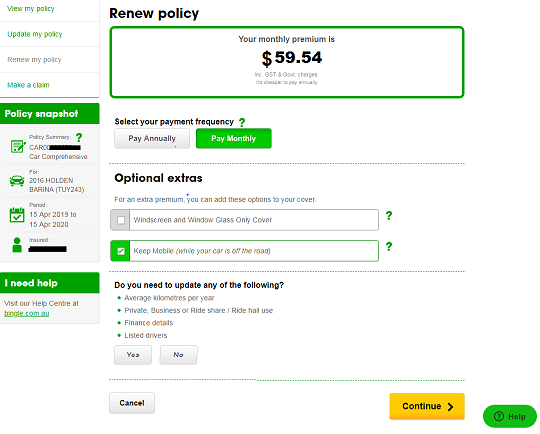This screenshot has width=540, height=434.
Task: Open Update my policy menu item
Action: pos(35,34)
